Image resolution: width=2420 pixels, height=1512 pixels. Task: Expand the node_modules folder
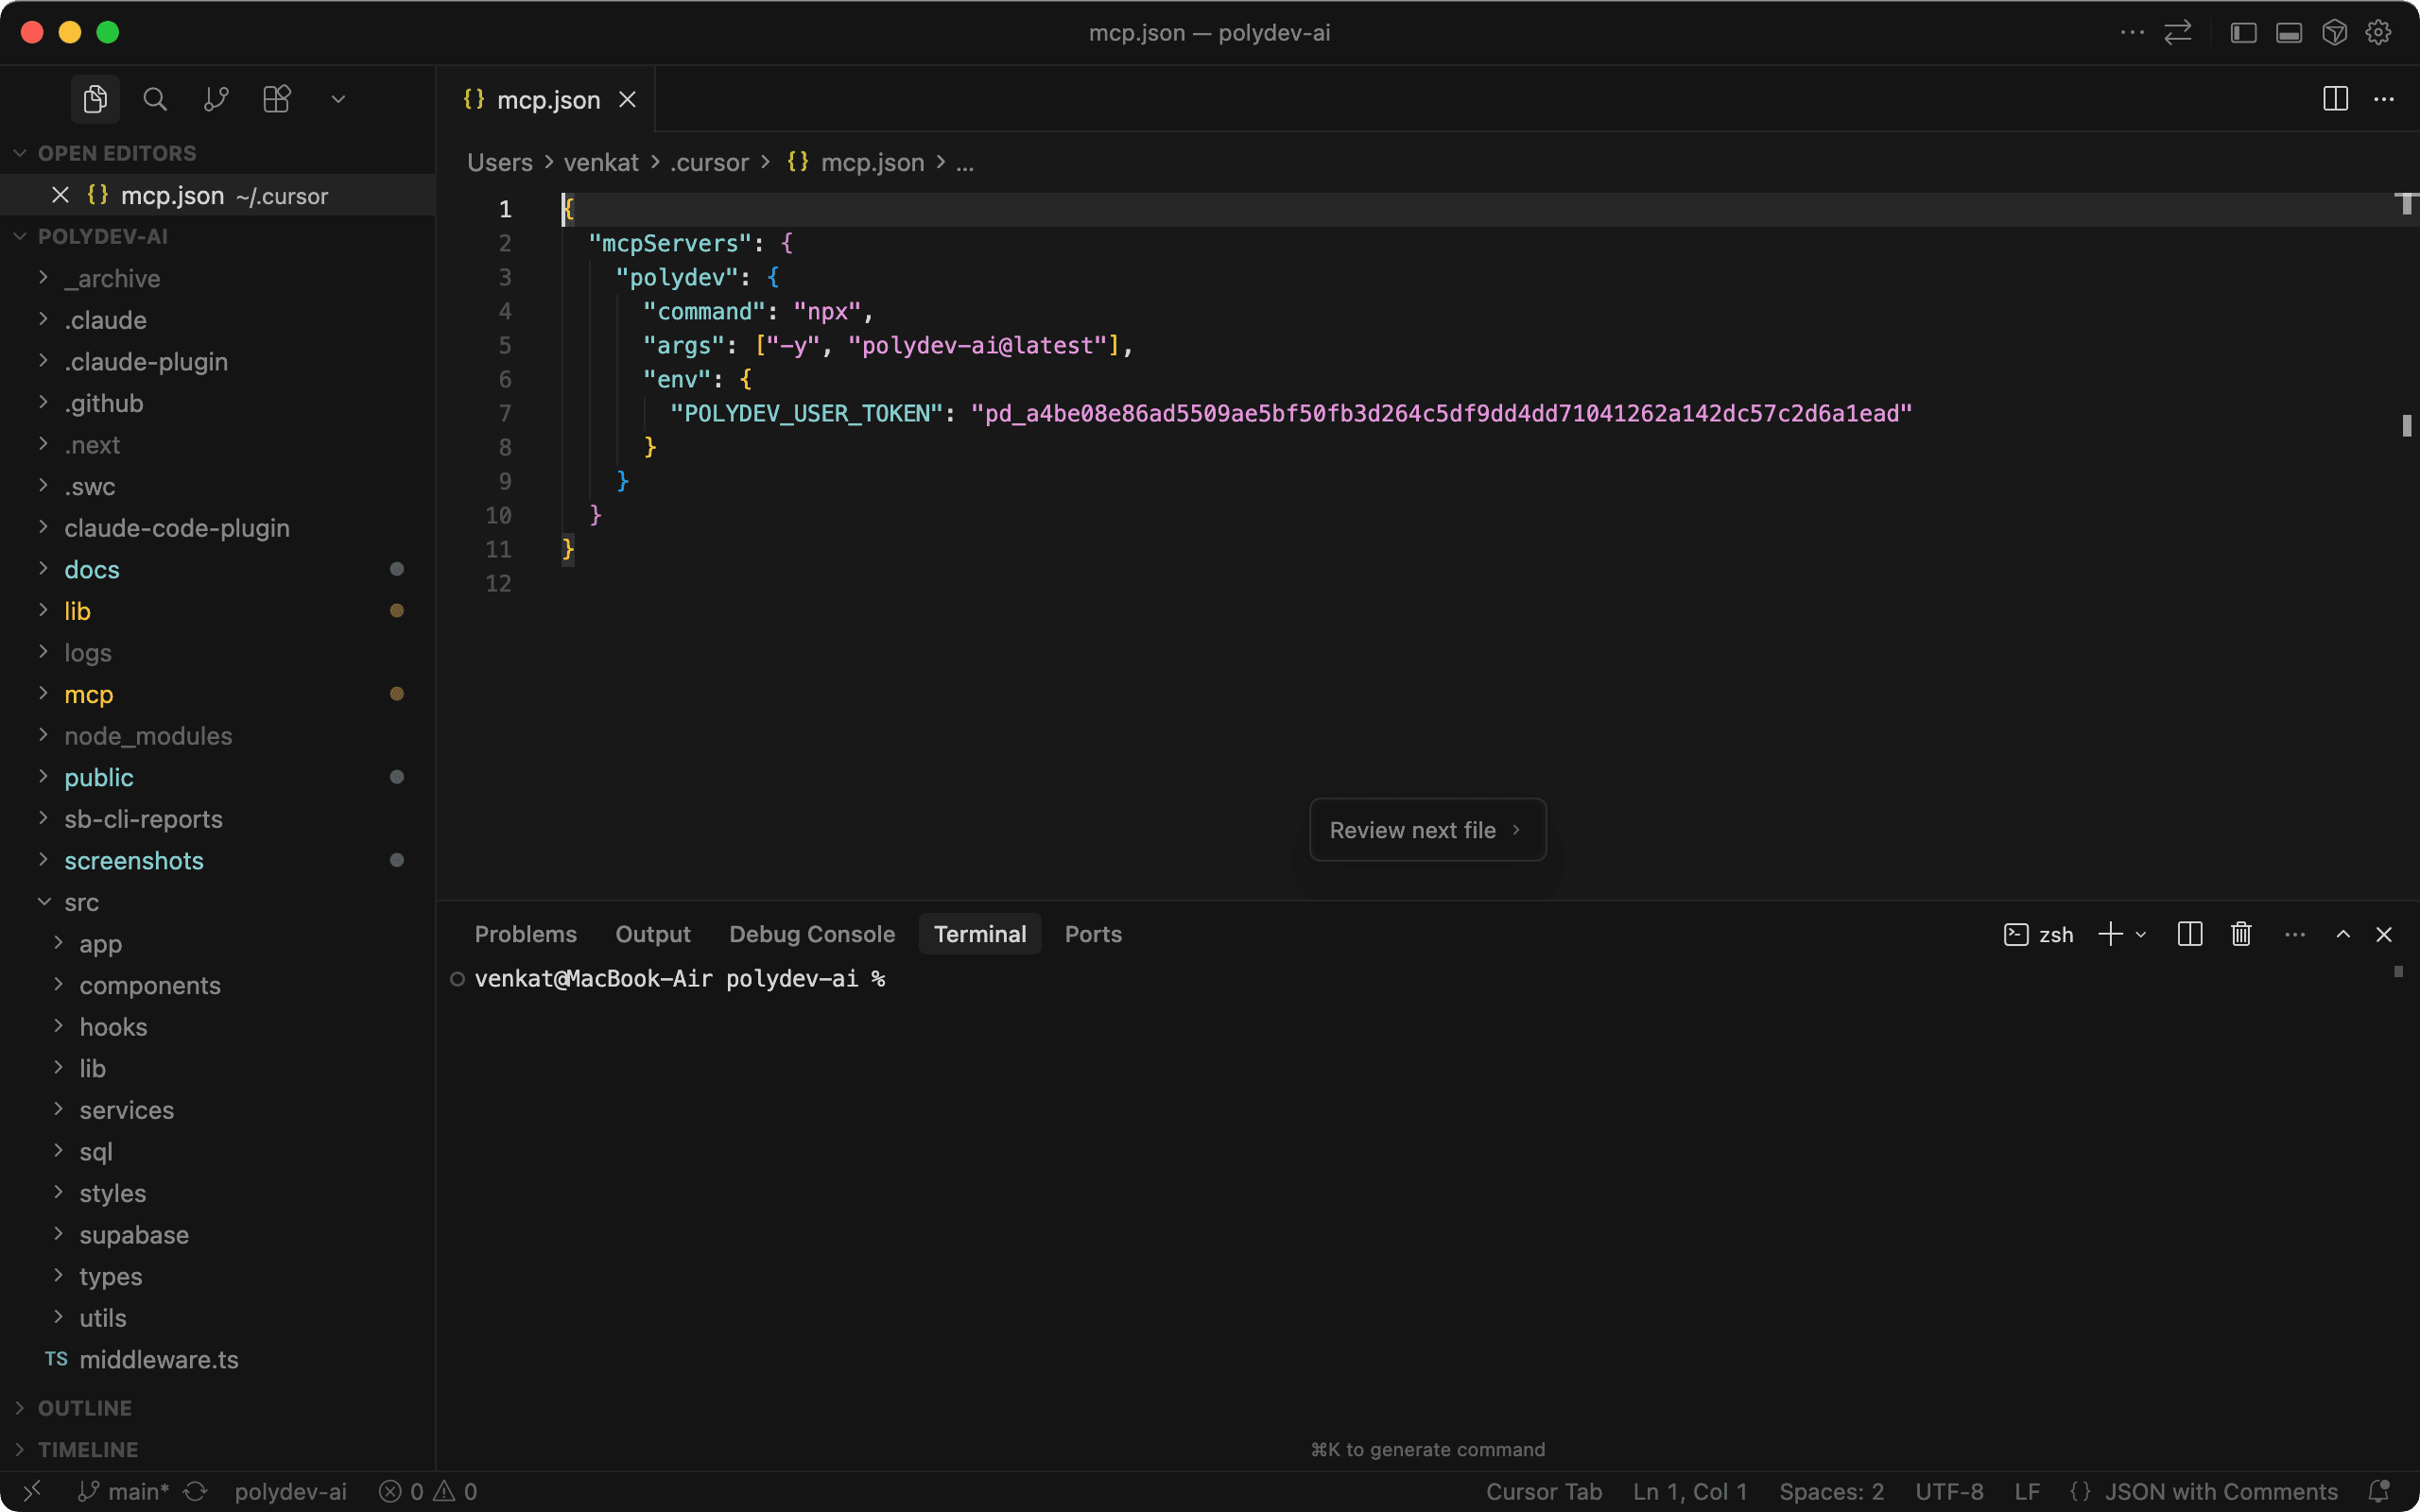pyautogui.click(x=148, y=736)
